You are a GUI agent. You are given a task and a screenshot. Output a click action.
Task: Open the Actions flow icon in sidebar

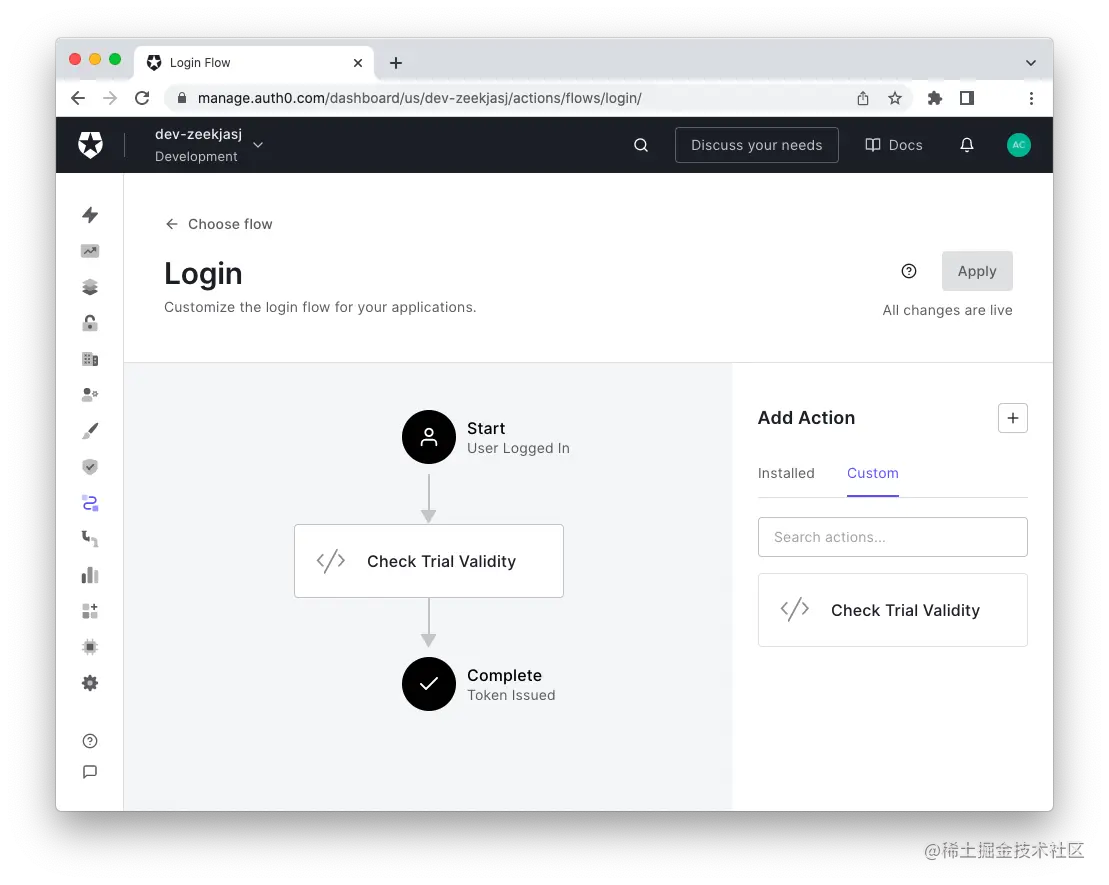[90, 503]
